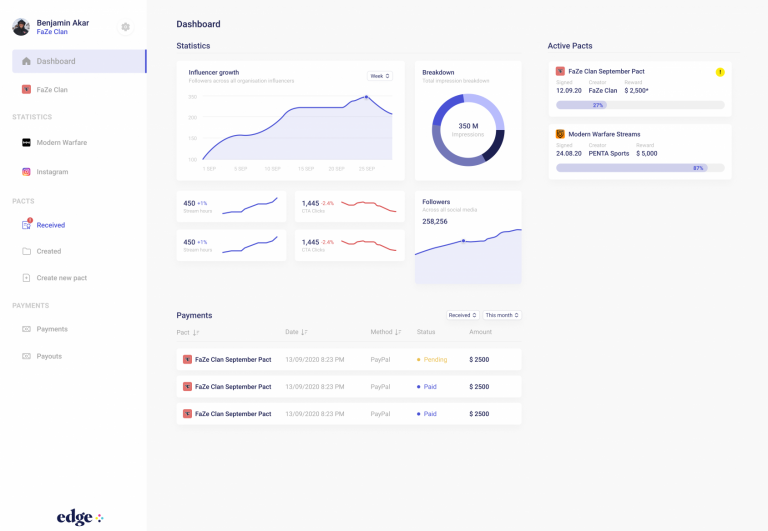Click the Modern Warfare icon in the sidebar
This screenshot has height=531, width=768.
coord(26,143)
